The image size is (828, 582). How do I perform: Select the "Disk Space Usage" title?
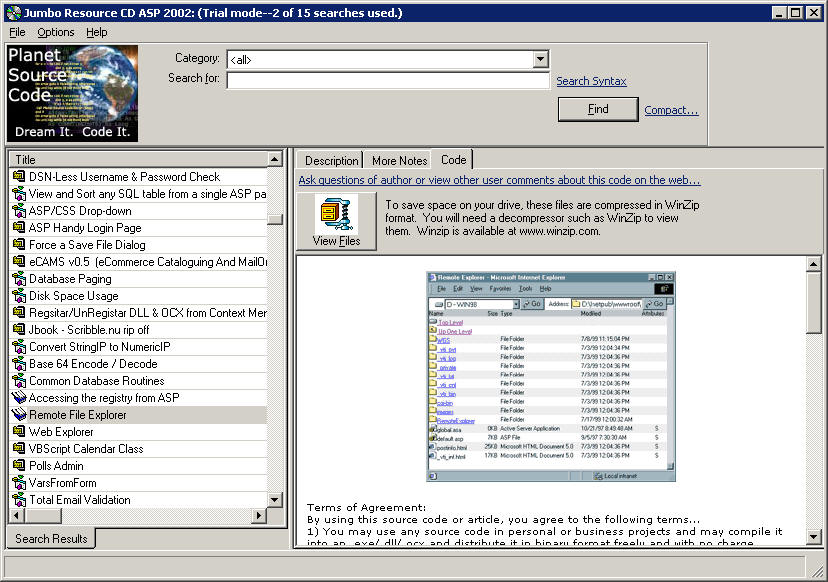73,295
